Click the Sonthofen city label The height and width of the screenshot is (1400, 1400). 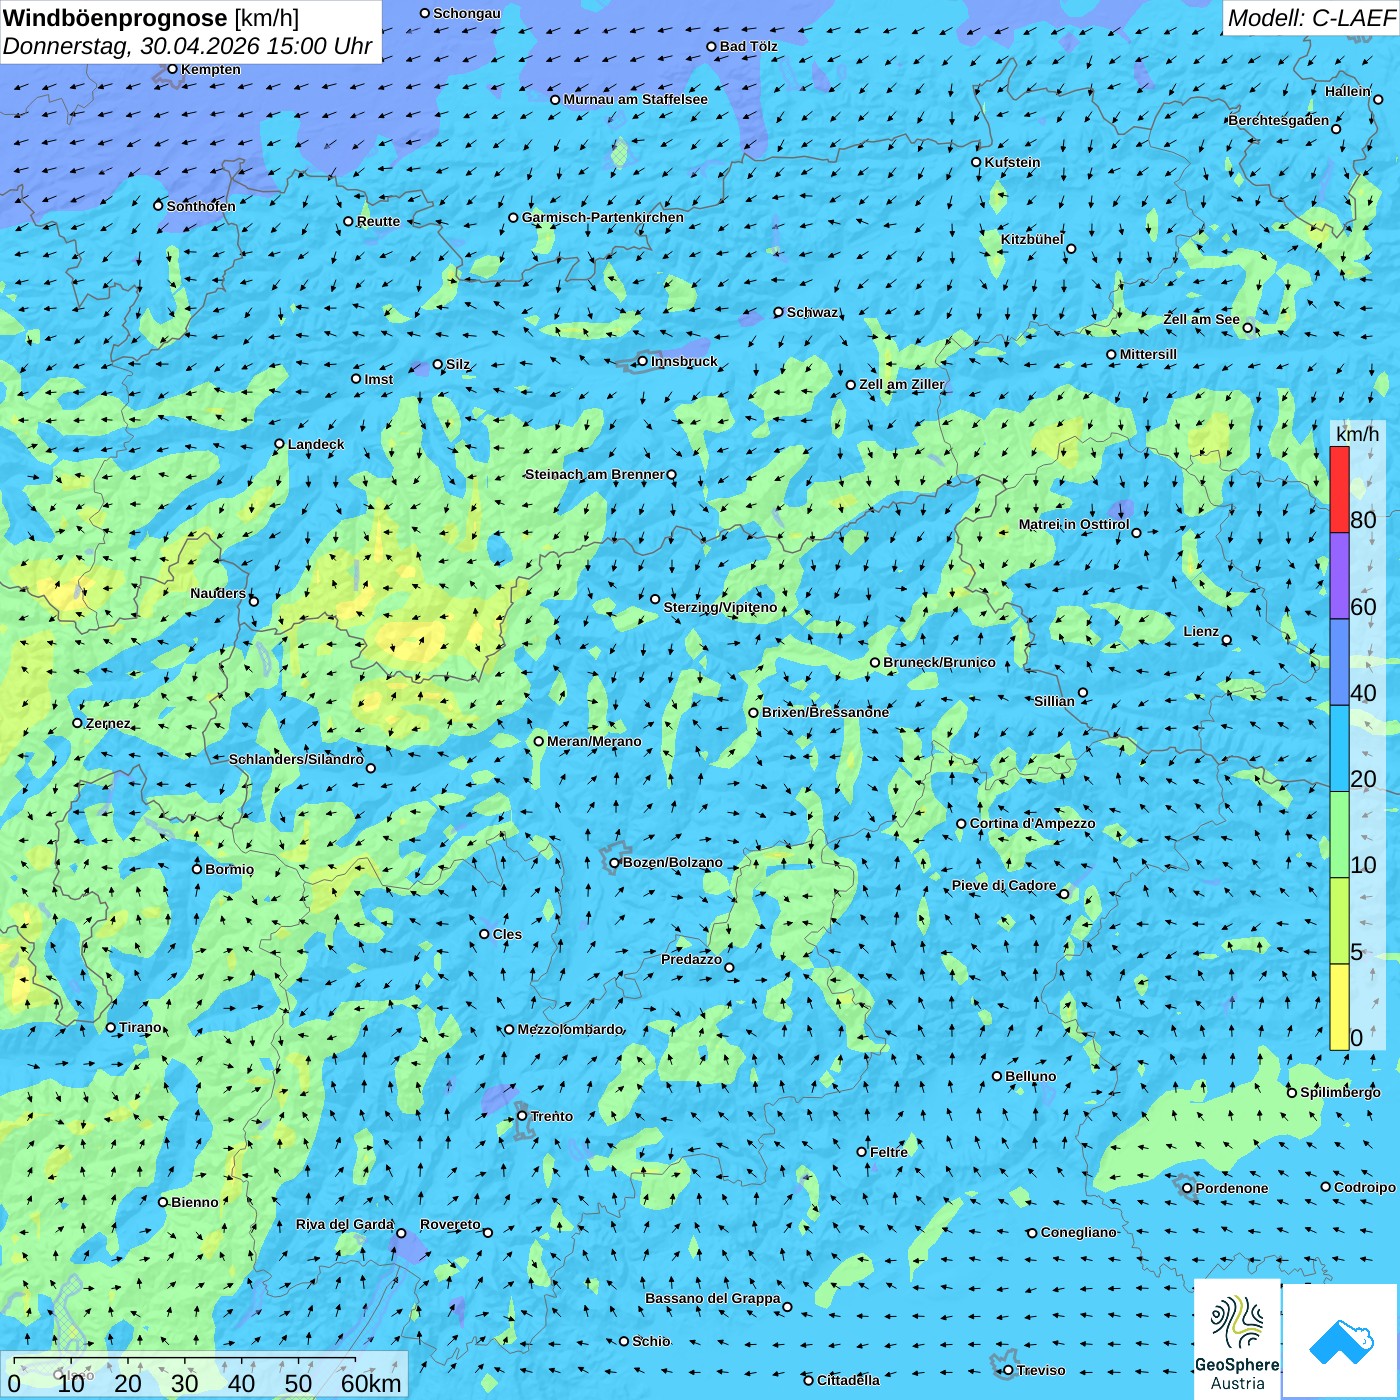pyautogui.click(x=201, y=206)
